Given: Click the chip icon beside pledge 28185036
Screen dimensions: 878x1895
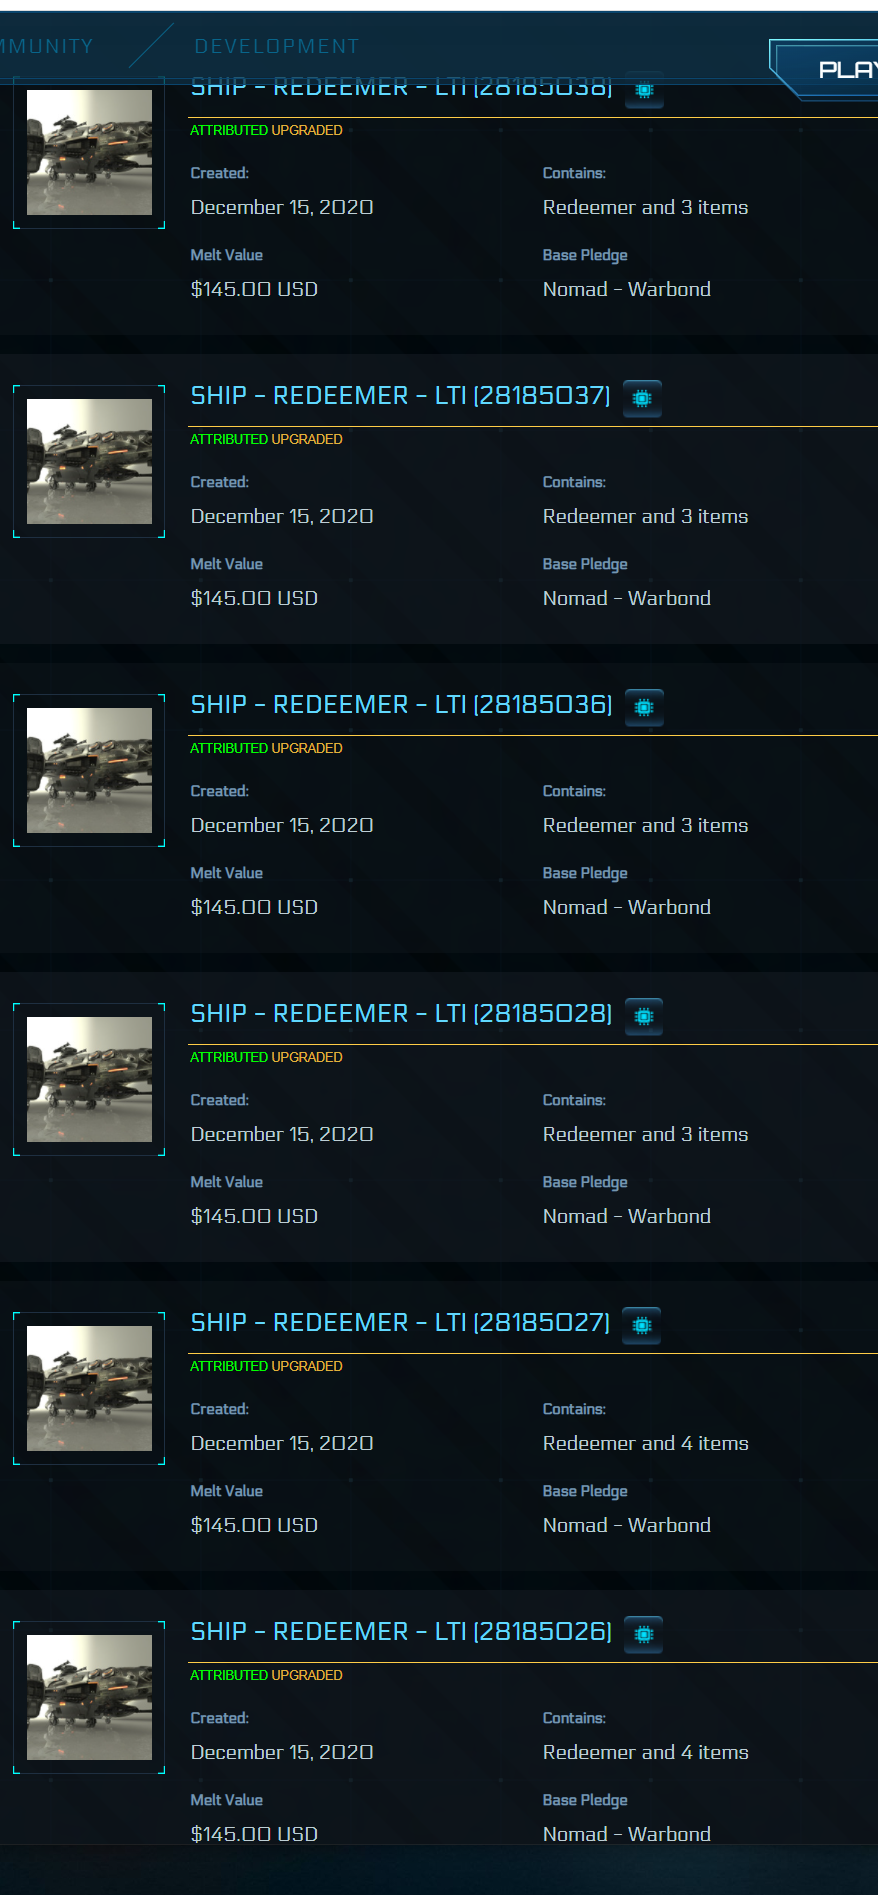Looking at the screenshot, I should pos(644,707).
